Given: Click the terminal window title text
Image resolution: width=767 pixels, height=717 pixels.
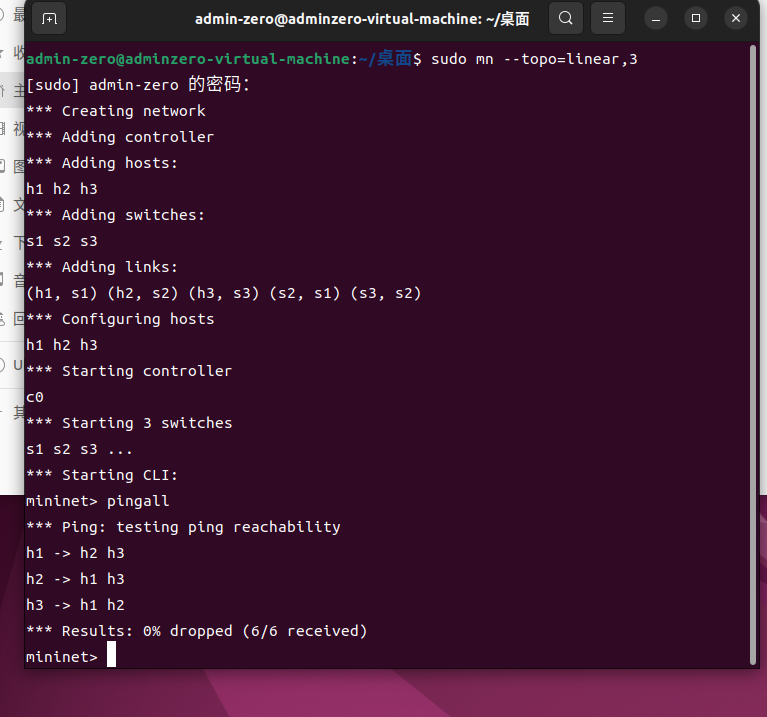Looking at the screenshot, I should click(362, 19).
